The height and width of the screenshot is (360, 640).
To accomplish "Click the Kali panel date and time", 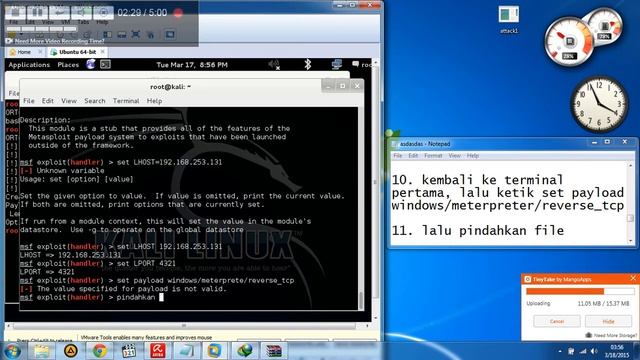I will 192,65.
